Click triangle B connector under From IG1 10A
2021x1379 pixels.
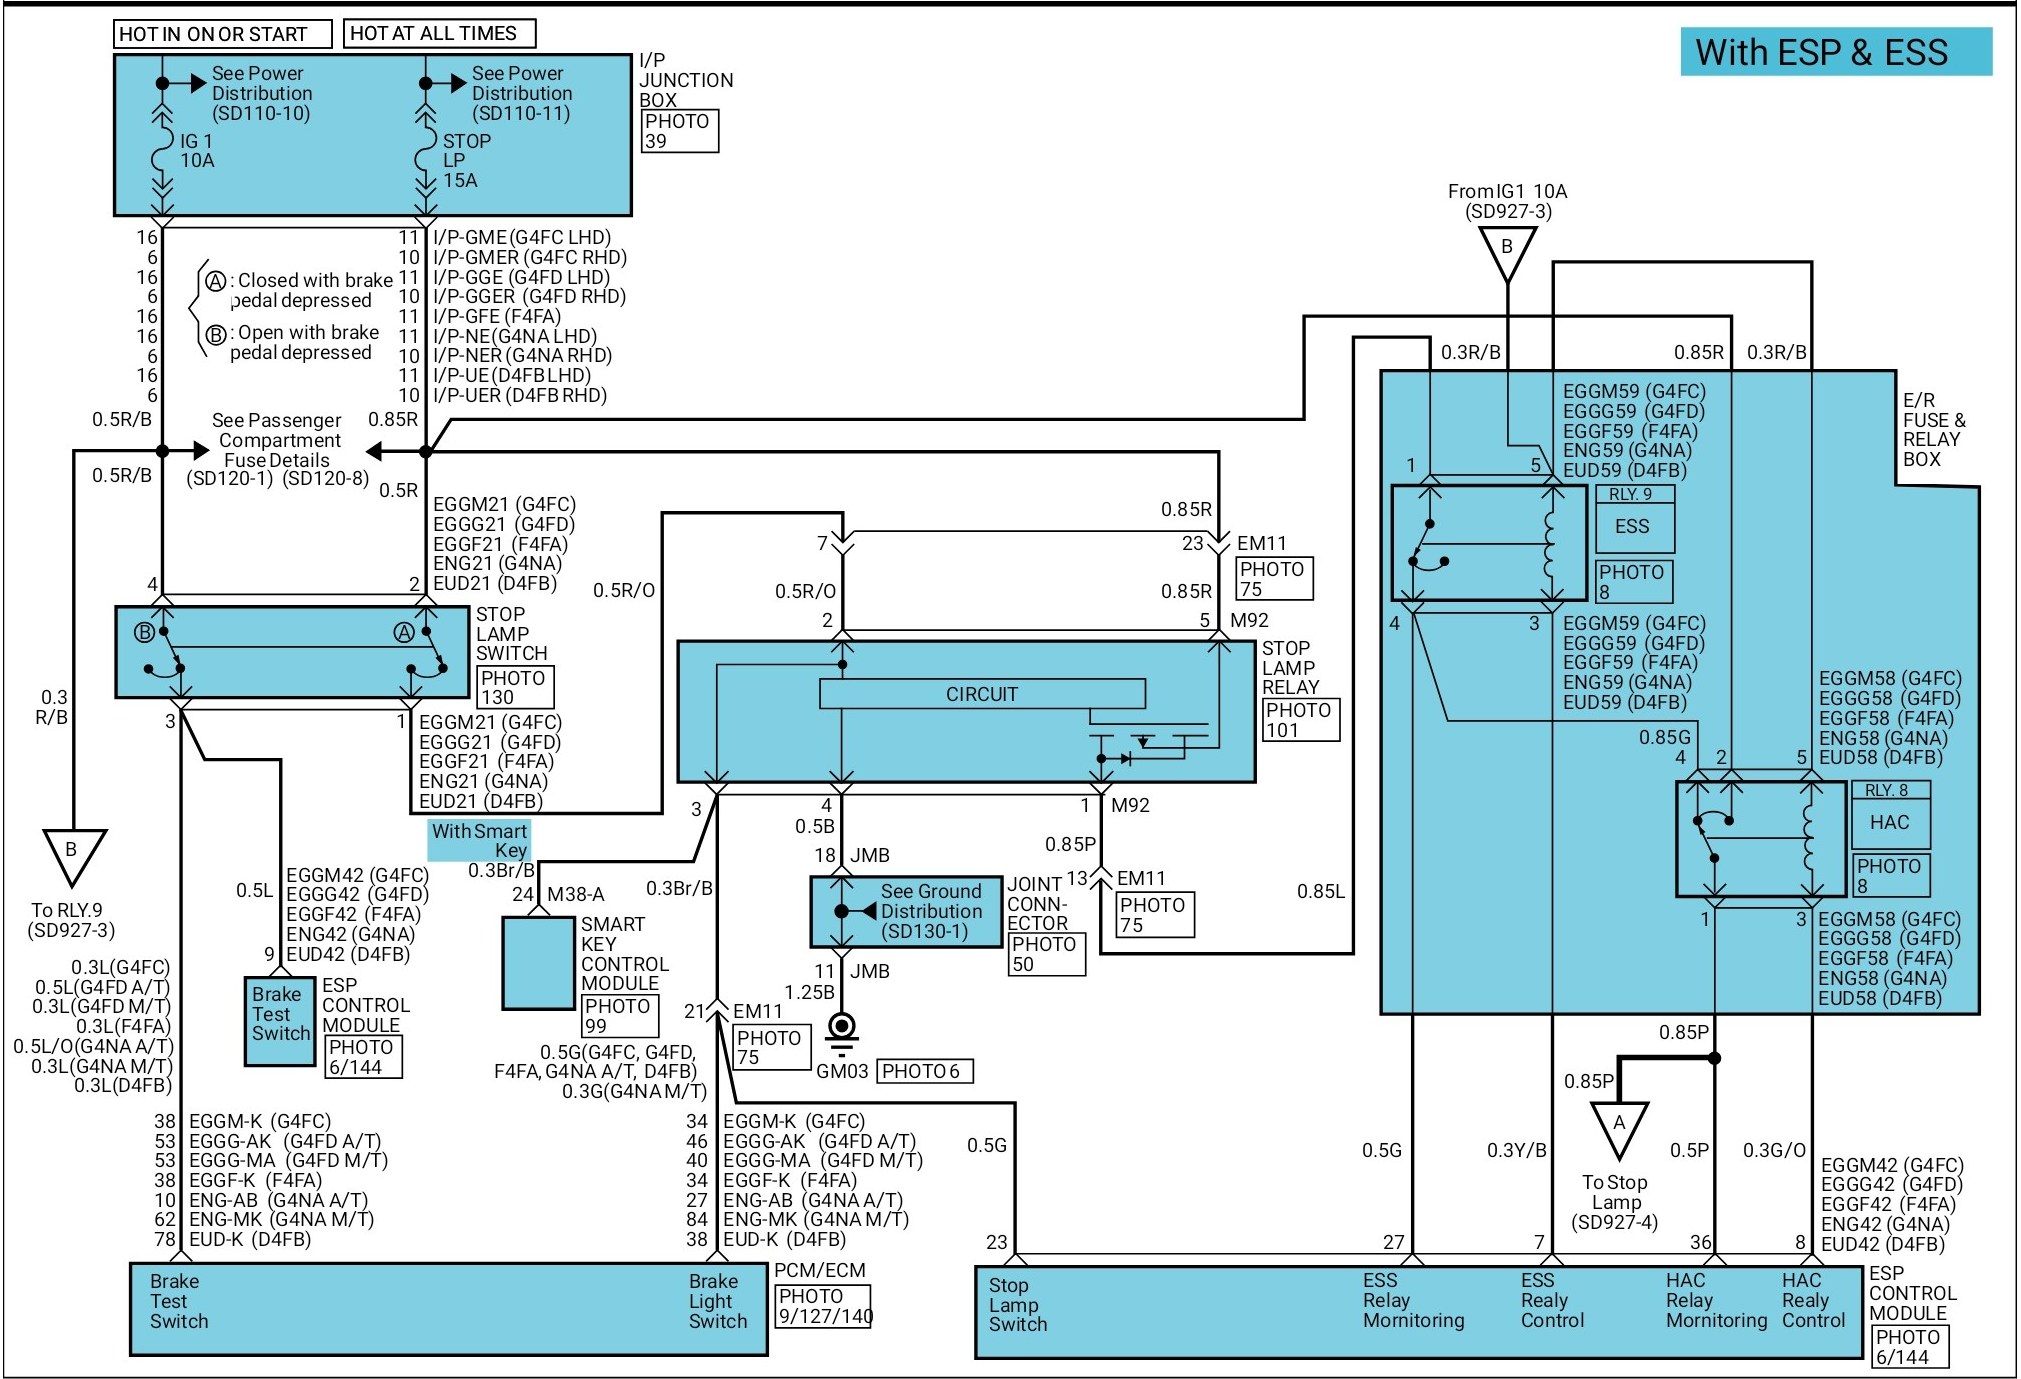click(1507, 254)
